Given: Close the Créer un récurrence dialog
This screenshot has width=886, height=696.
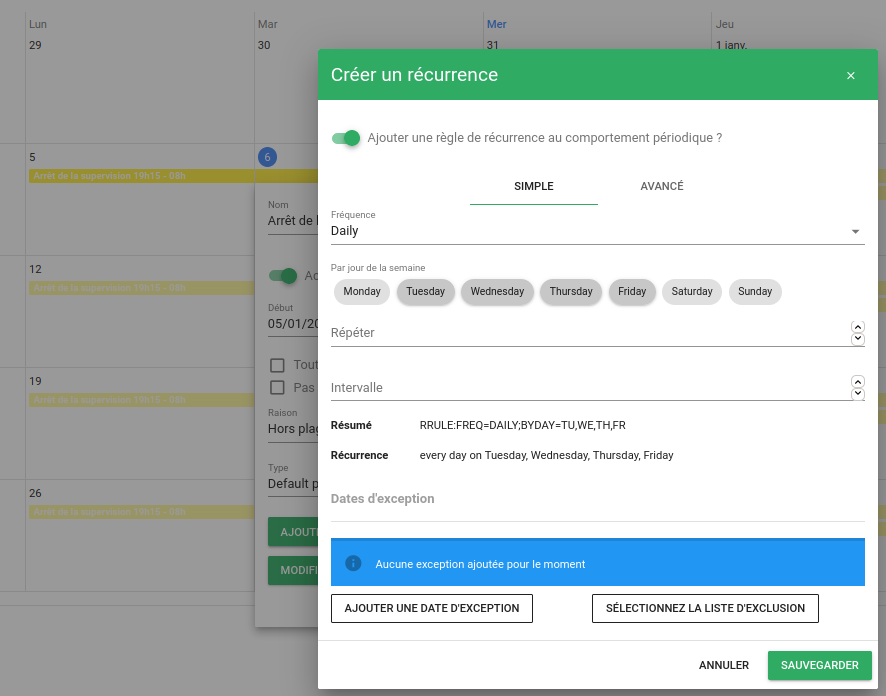Looking at the screenshot, I should pos(850,76).
